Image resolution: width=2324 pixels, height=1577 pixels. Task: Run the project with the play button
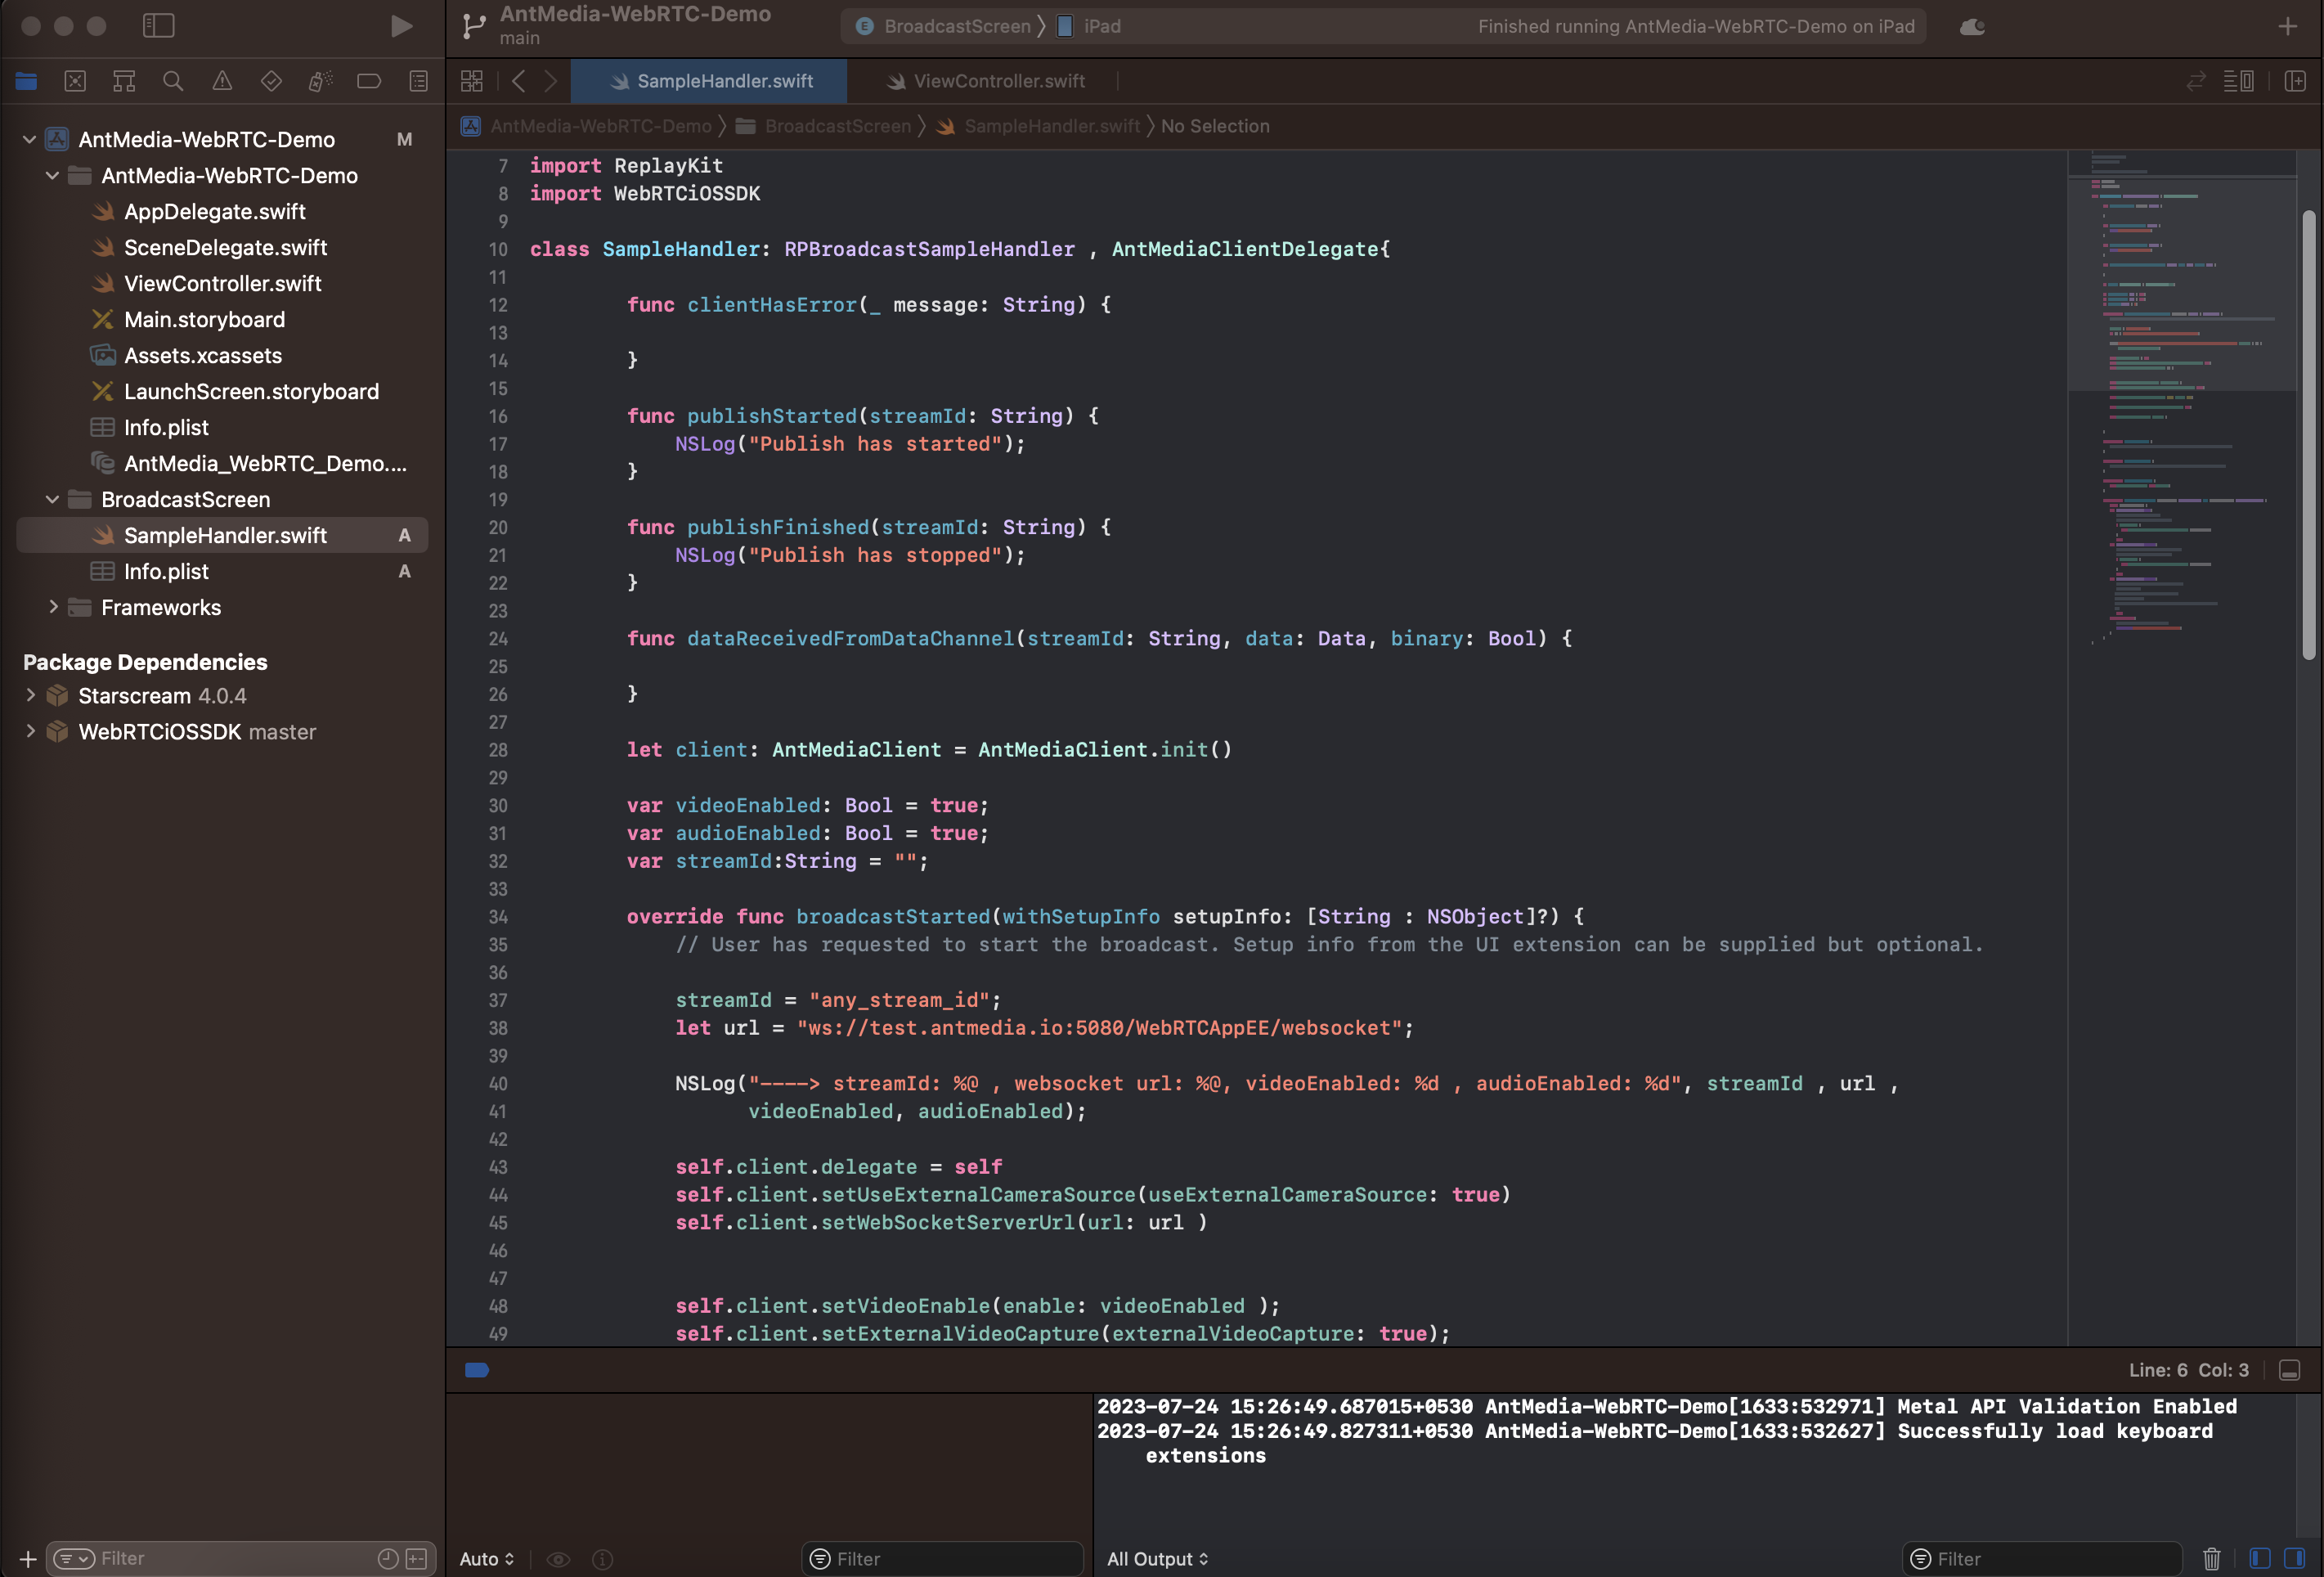point(401,26)
